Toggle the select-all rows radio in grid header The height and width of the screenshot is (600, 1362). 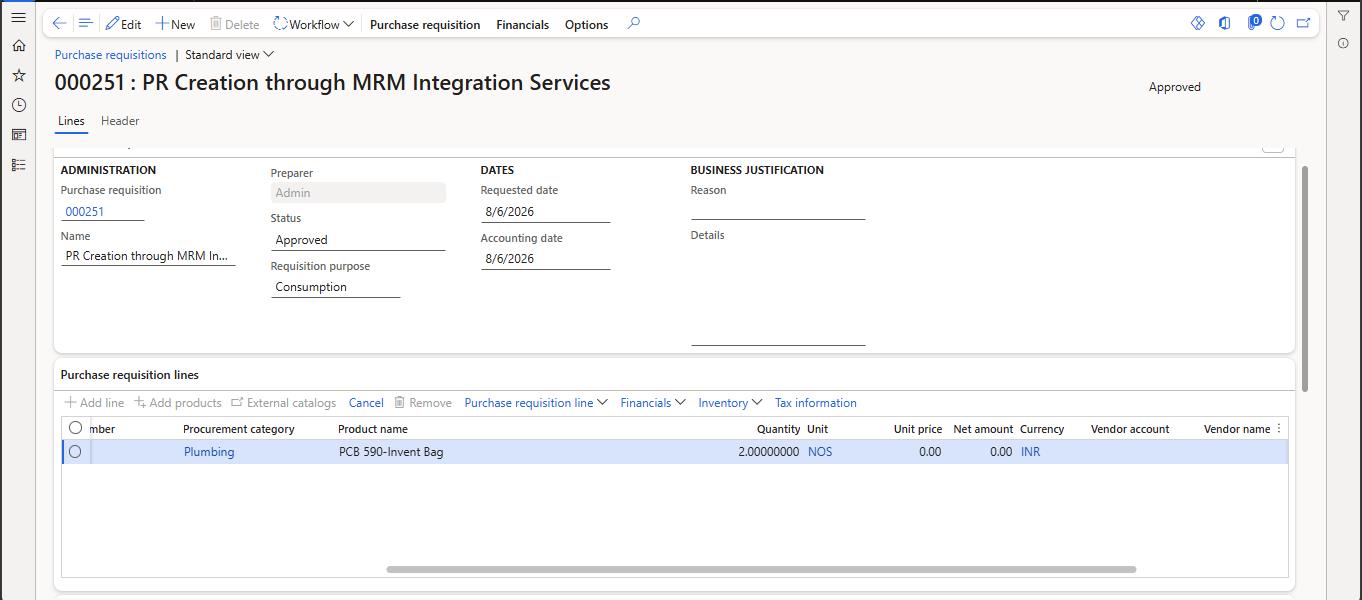tap(75, 428)
